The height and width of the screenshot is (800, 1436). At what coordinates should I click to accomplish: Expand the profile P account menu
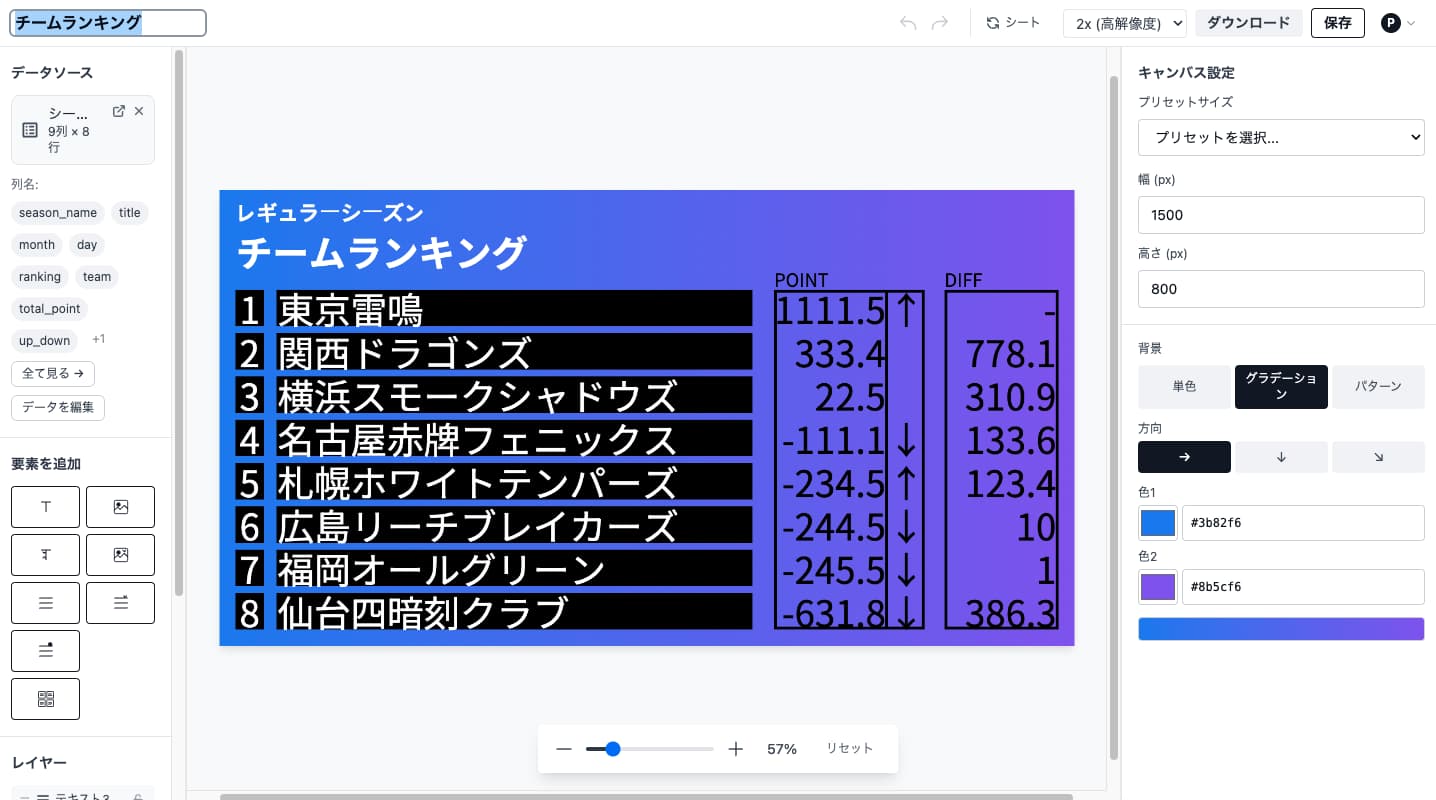click(1398, 23)
